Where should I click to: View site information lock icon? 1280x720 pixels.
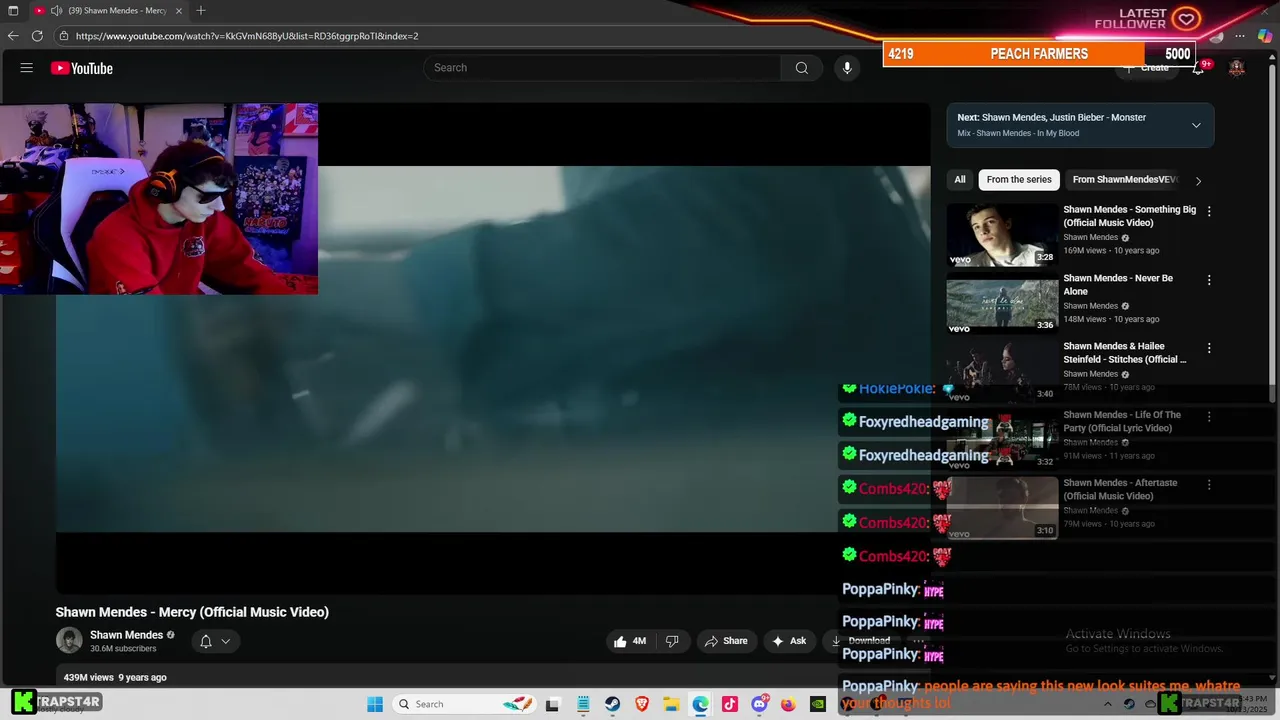click(64, 36)
